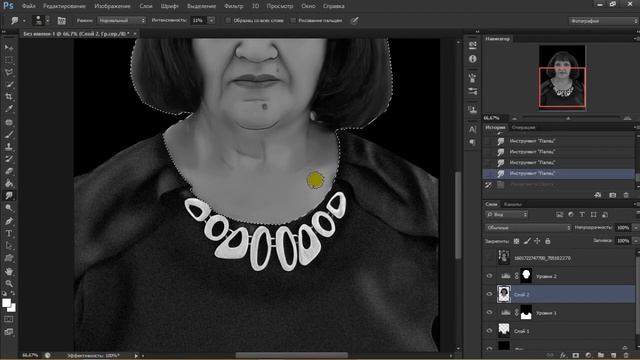Viewport: 640px width, 360px height.
Task: Open the layer blending mode dropdown
Action: [x=528, y=228]
